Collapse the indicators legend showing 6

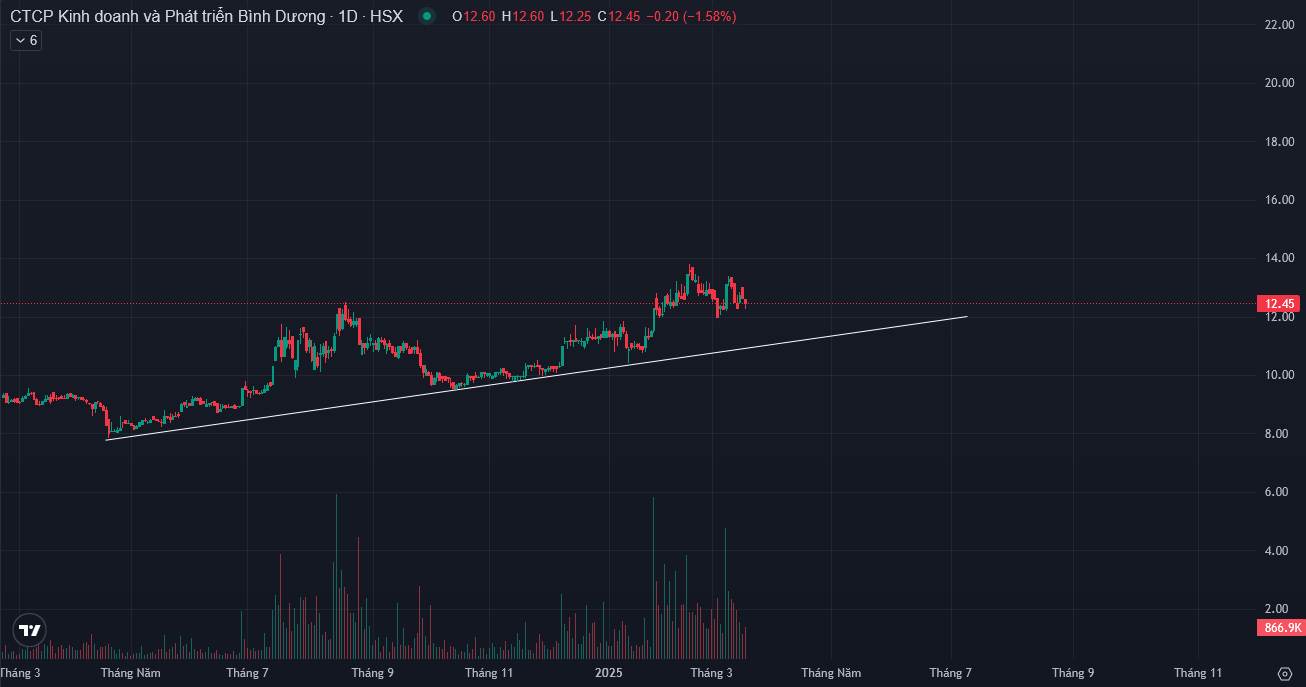[26, 41]
